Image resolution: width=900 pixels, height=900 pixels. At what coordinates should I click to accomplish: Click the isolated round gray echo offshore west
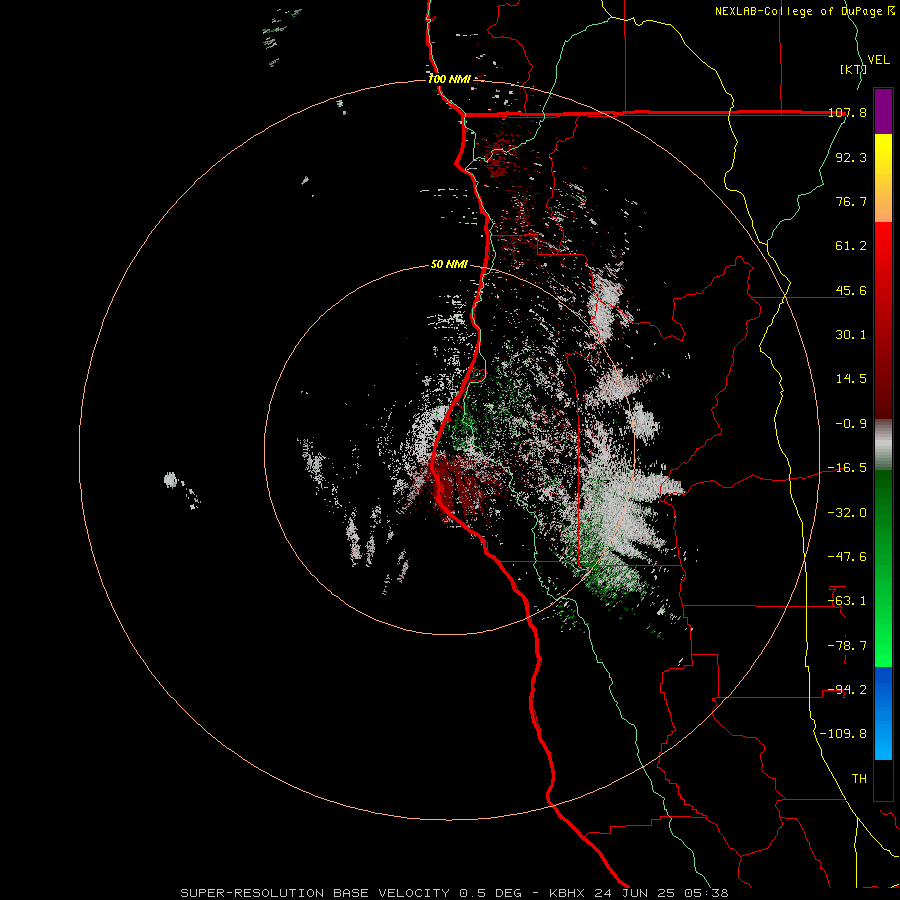pos(170,480)
